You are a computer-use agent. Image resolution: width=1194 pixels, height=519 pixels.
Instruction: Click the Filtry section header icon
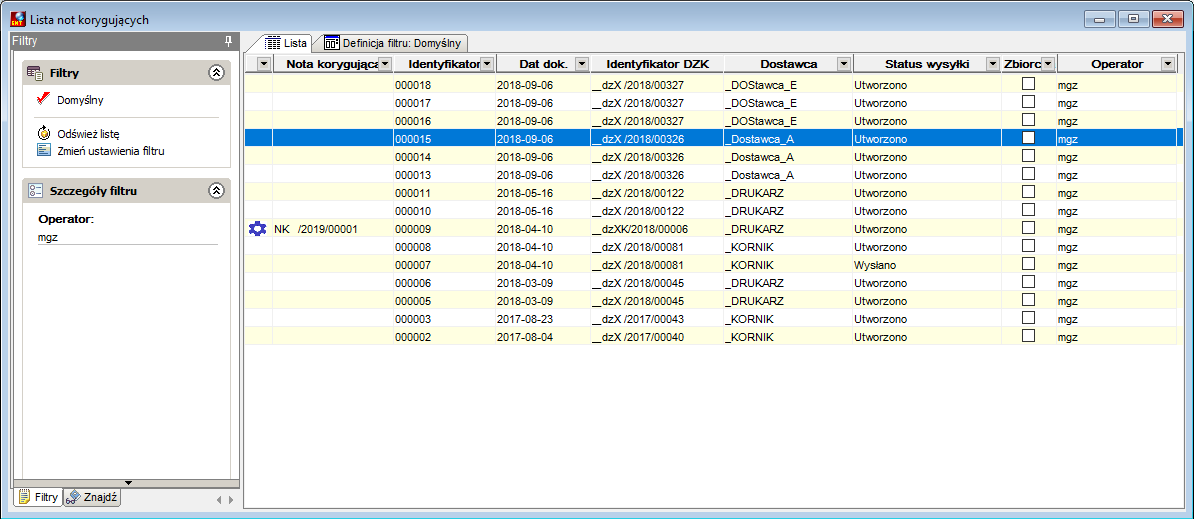click(34, 72)
